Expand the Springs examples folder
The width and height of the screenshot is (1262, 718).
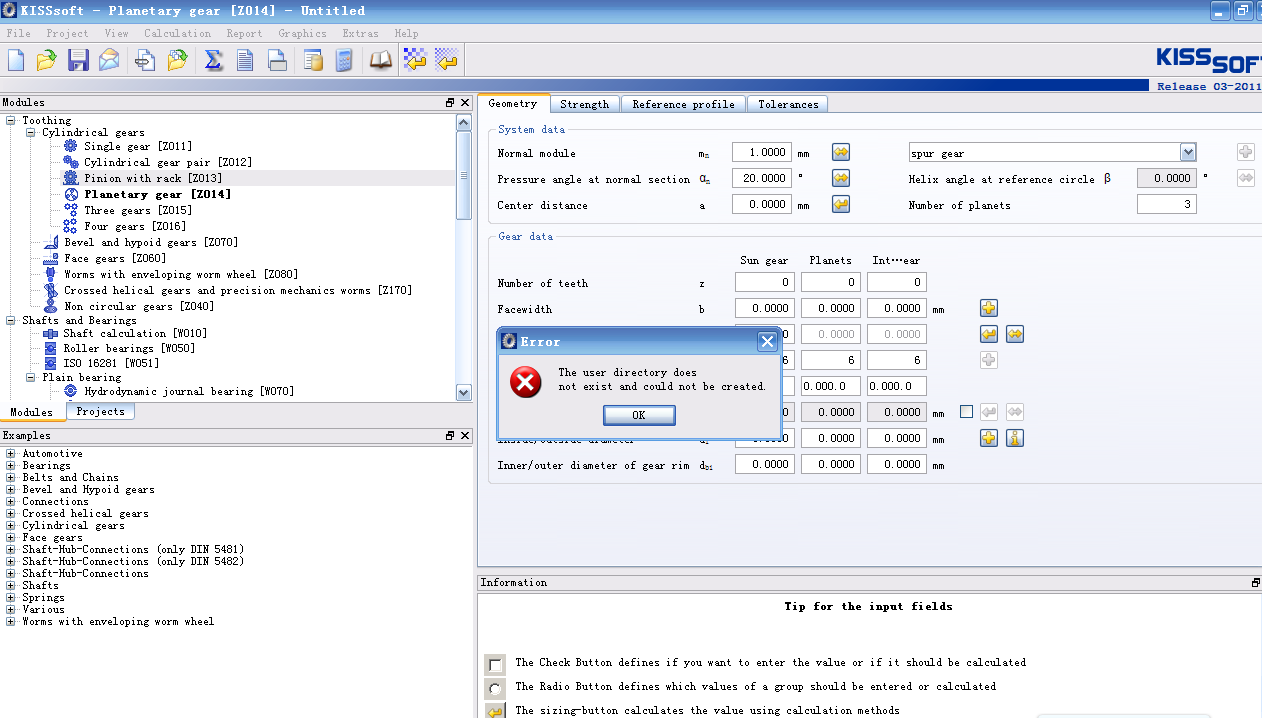[x=11, y=598]
